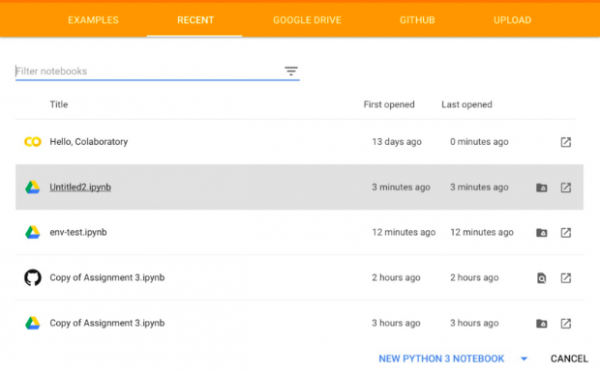Image resolution: width=600 pixels, height=373 pixels.
Task: Click Google Drive icon beside env-test.ipynb
Action: [33, 232]
